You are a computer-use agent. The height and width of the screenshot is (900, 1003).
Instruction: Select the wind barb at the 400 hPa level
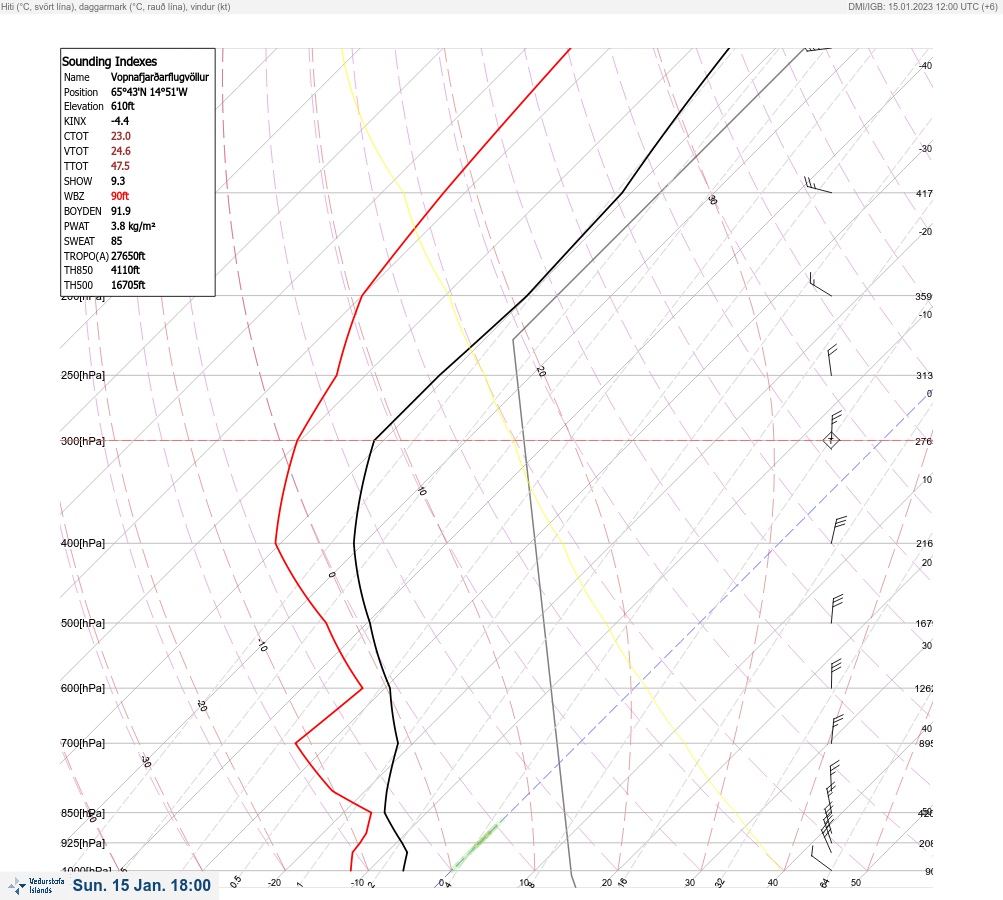point(838,530)
